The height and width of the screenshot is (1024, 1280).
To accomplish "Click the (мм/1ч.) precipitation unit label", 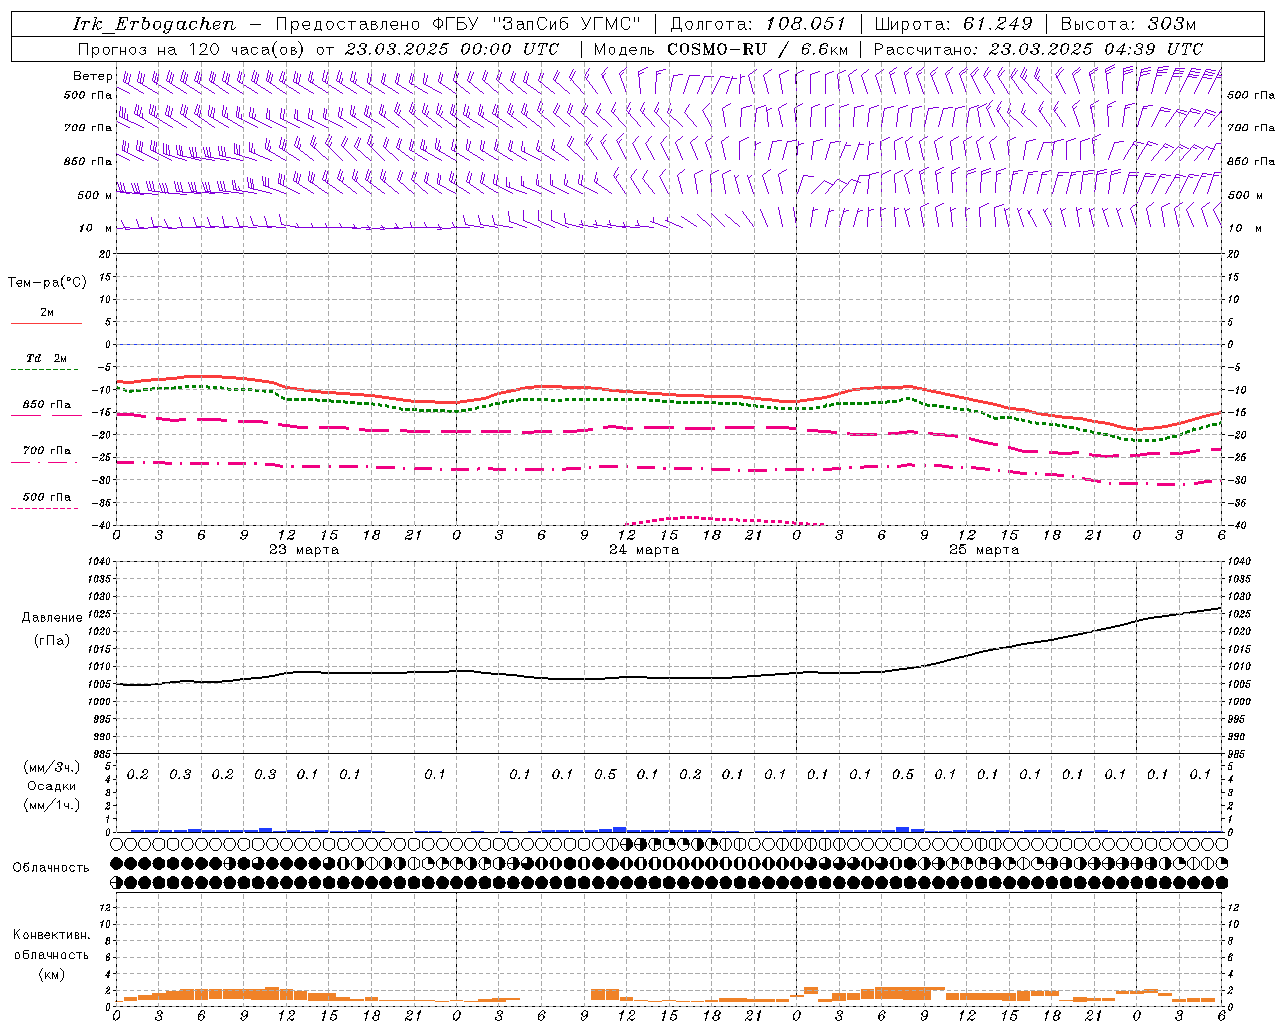I will (x=52, y=805).
